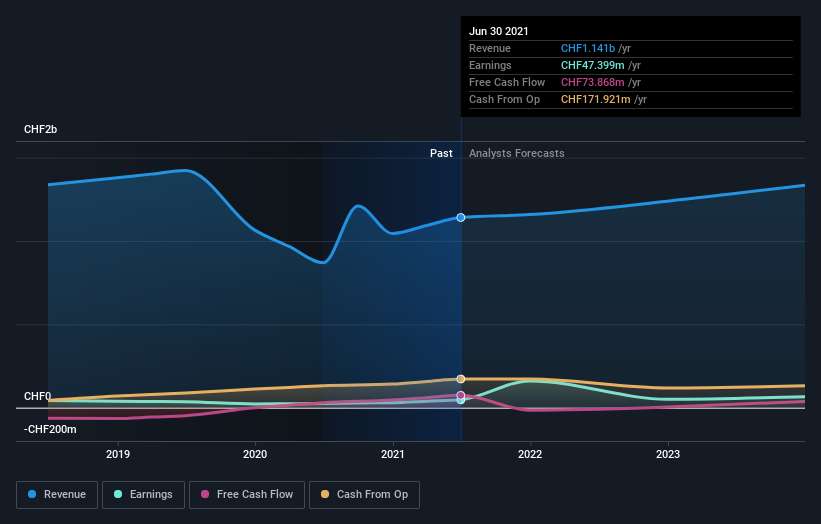Click the Cash From Op label in tooltip

click(504, 99)
